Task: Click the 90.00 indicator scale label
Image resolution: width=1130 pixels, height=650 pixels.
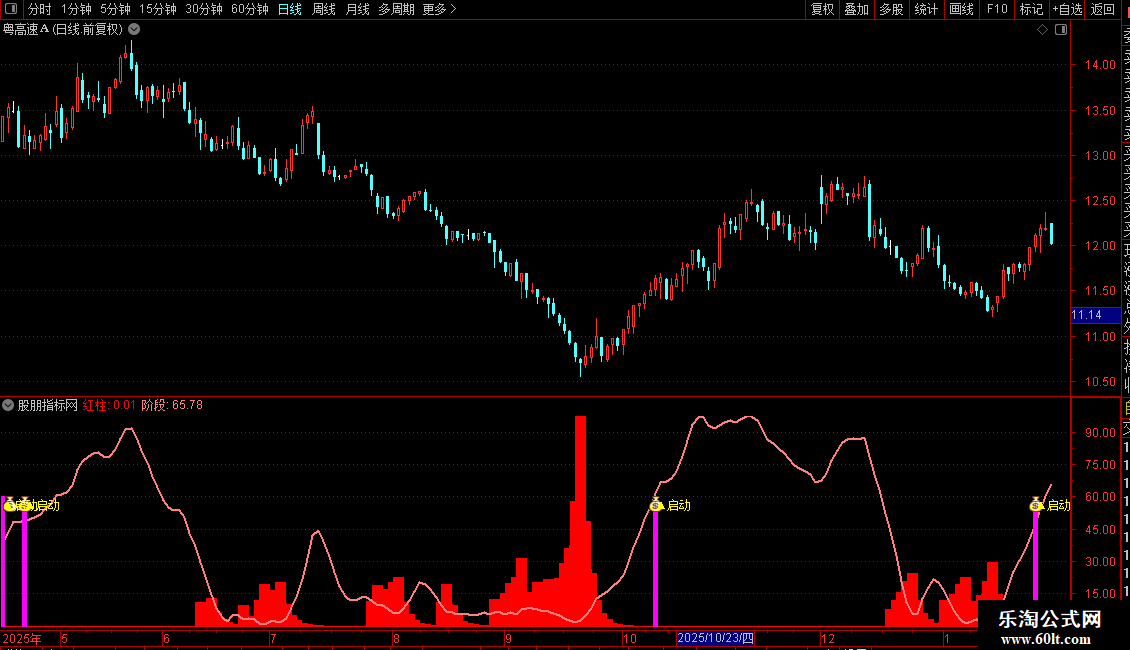Action: pos(1100,432)
